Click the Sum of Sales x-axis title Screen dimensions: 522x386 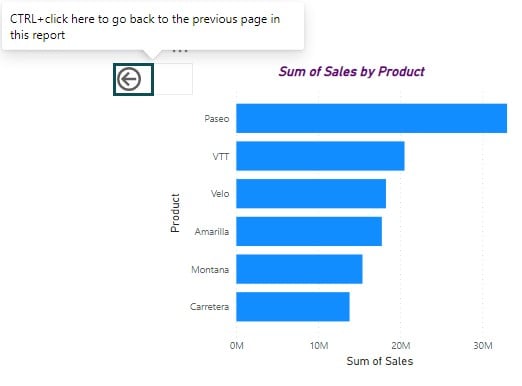coord(380,361)
